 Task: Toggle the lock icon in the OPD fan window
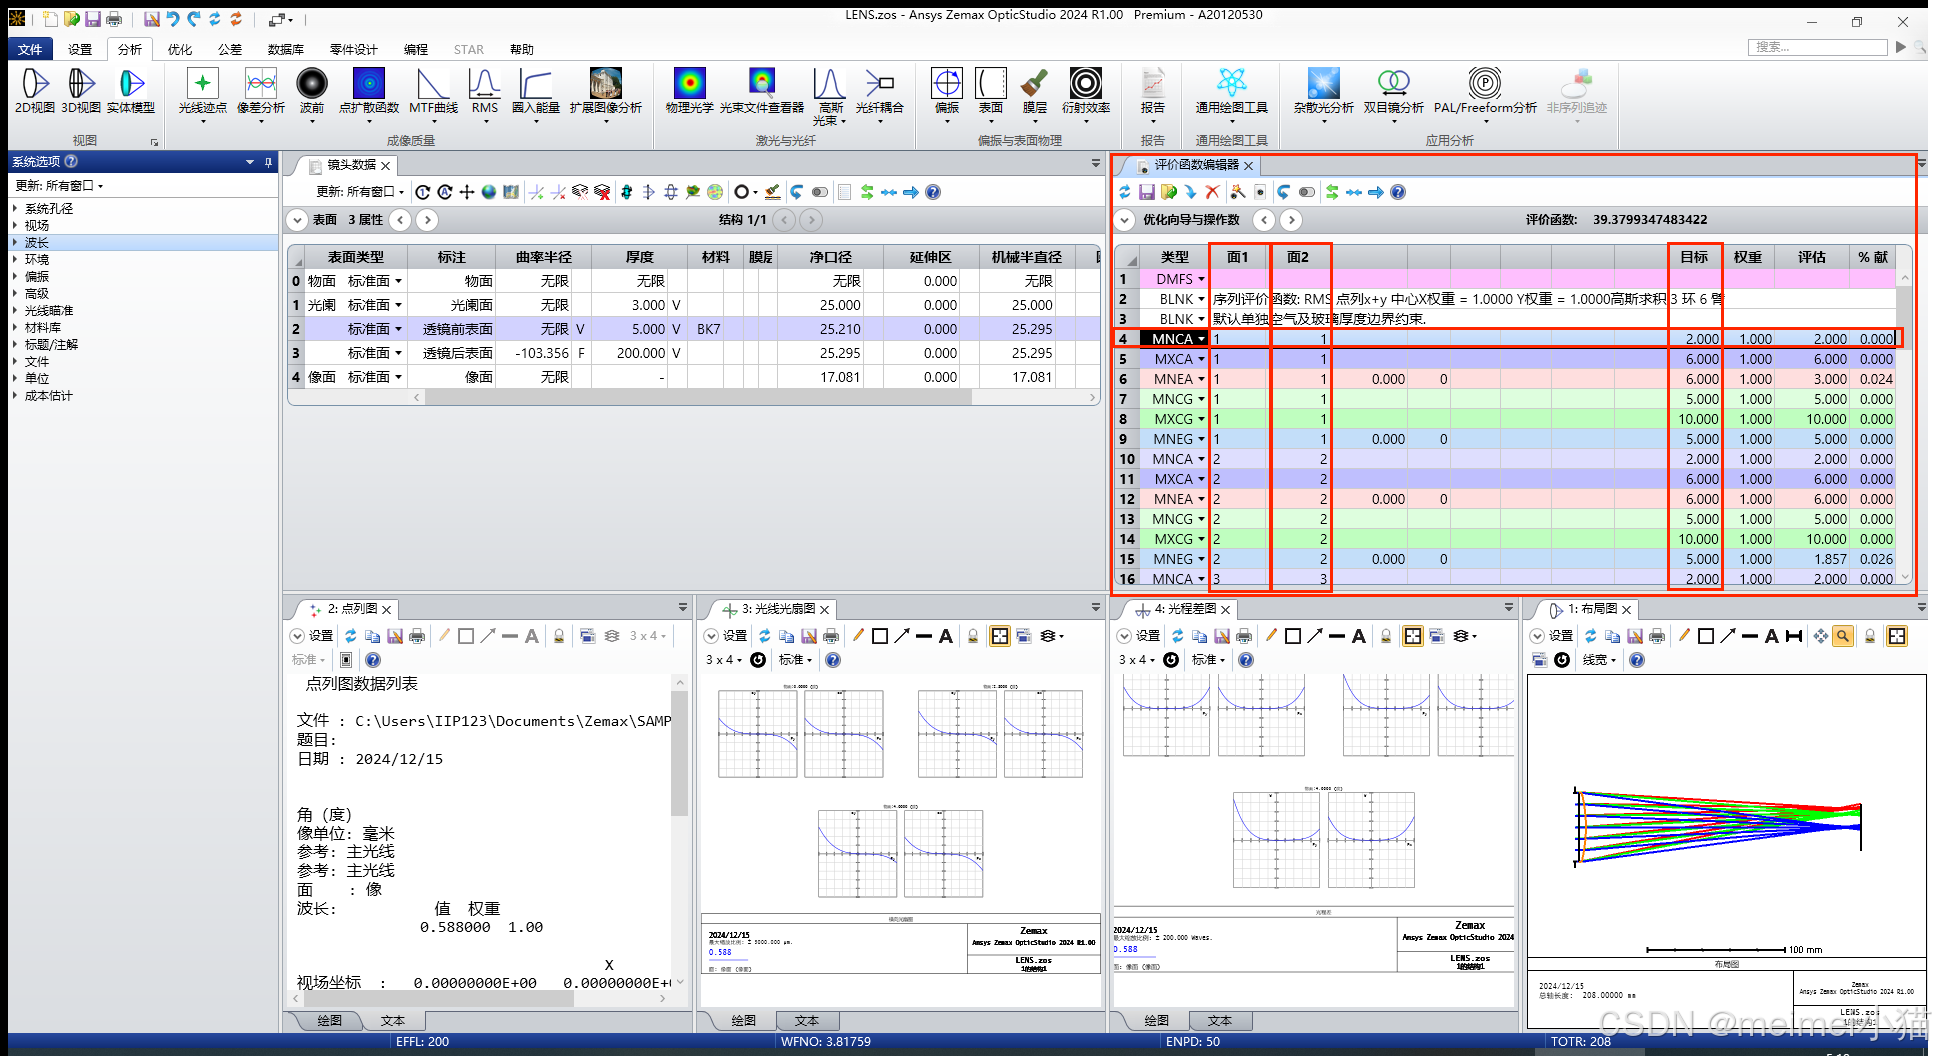1386,636
